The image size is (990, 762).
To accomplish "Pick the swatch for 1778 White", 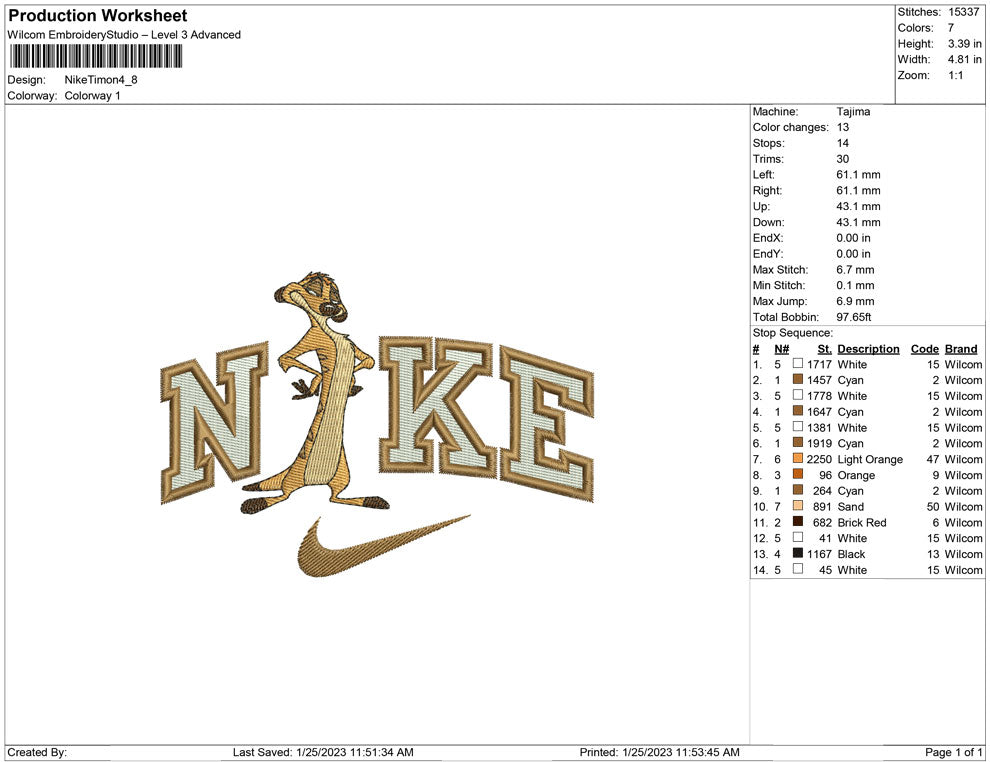I will [798, 395].
